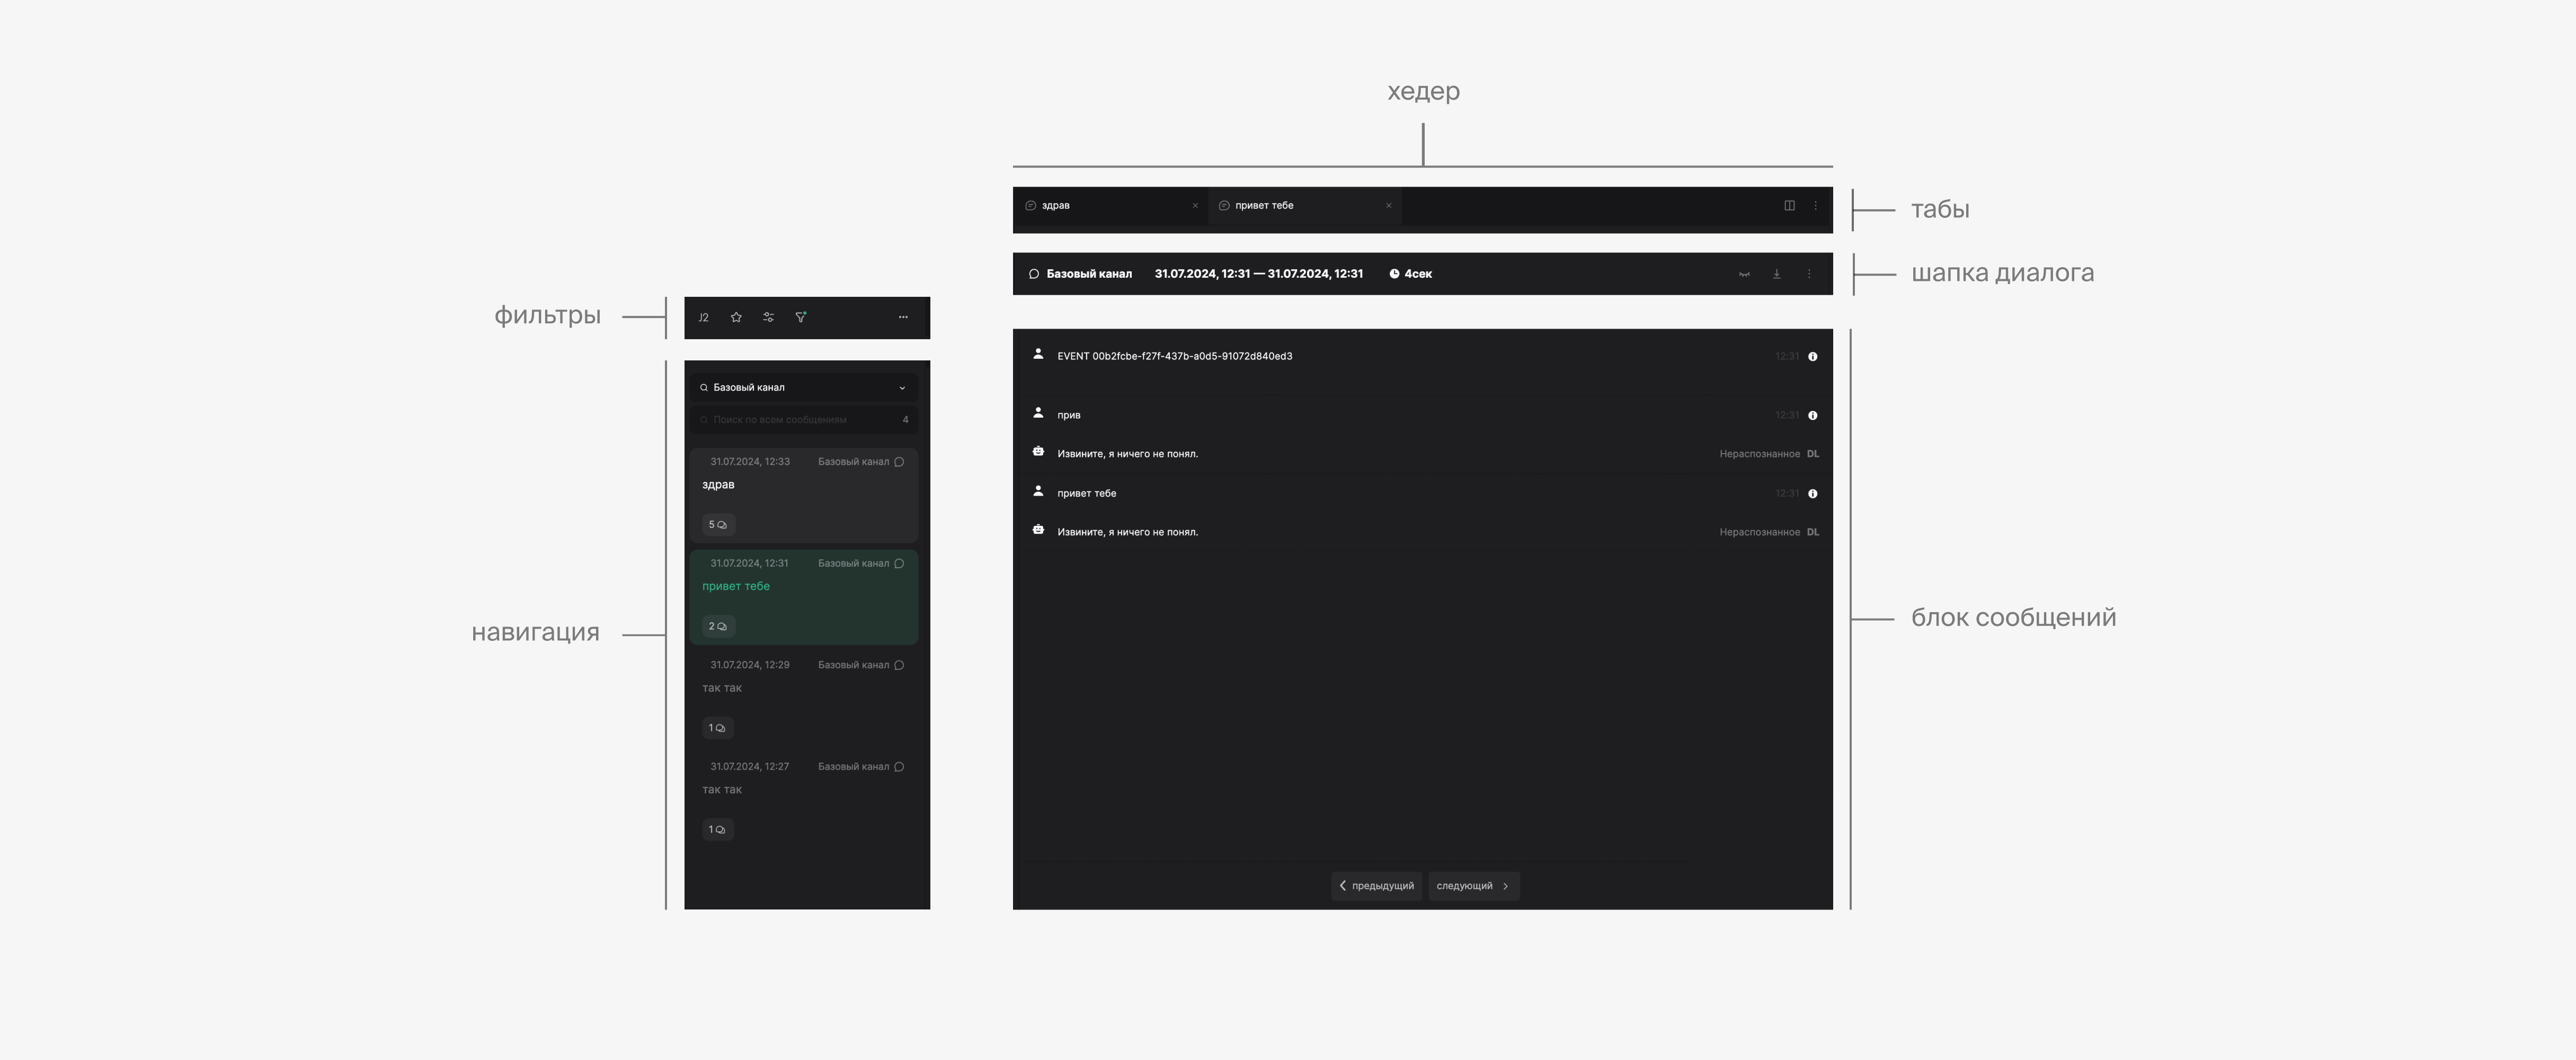
Task: Click the user avatar icon beside EVENT message
Action: click(x=1038, y=354)
